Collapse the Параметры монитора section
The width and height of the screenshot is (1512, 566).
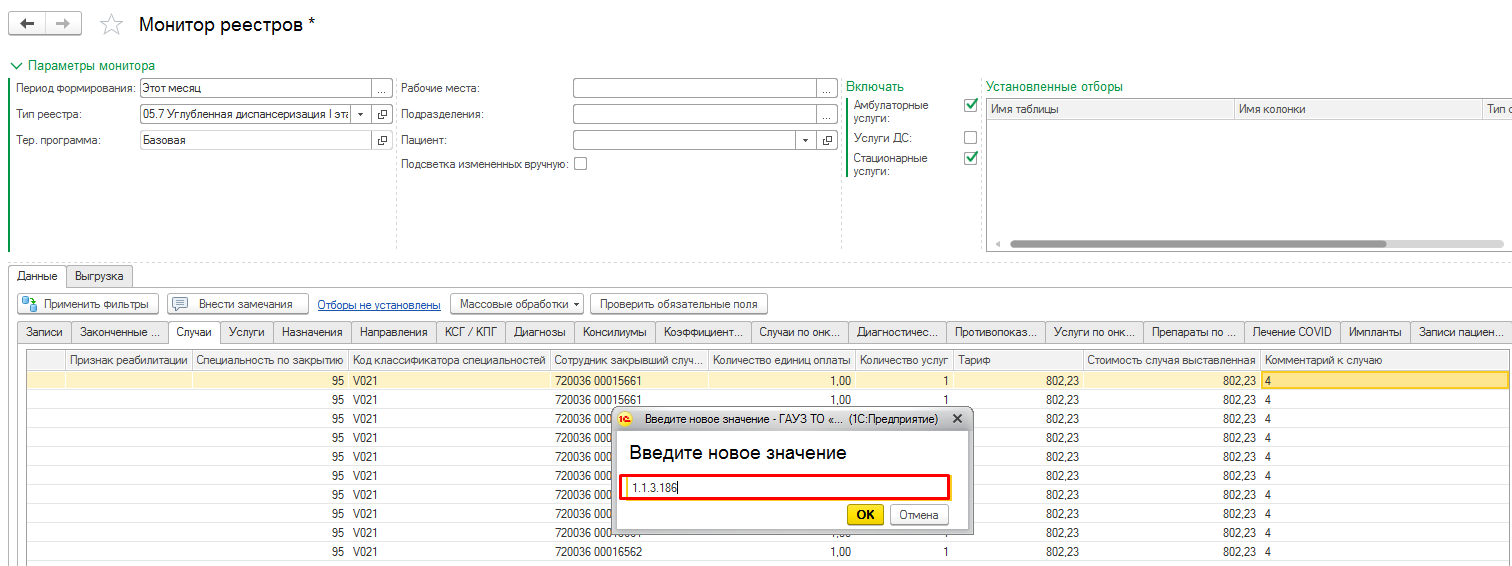(16, 66)
